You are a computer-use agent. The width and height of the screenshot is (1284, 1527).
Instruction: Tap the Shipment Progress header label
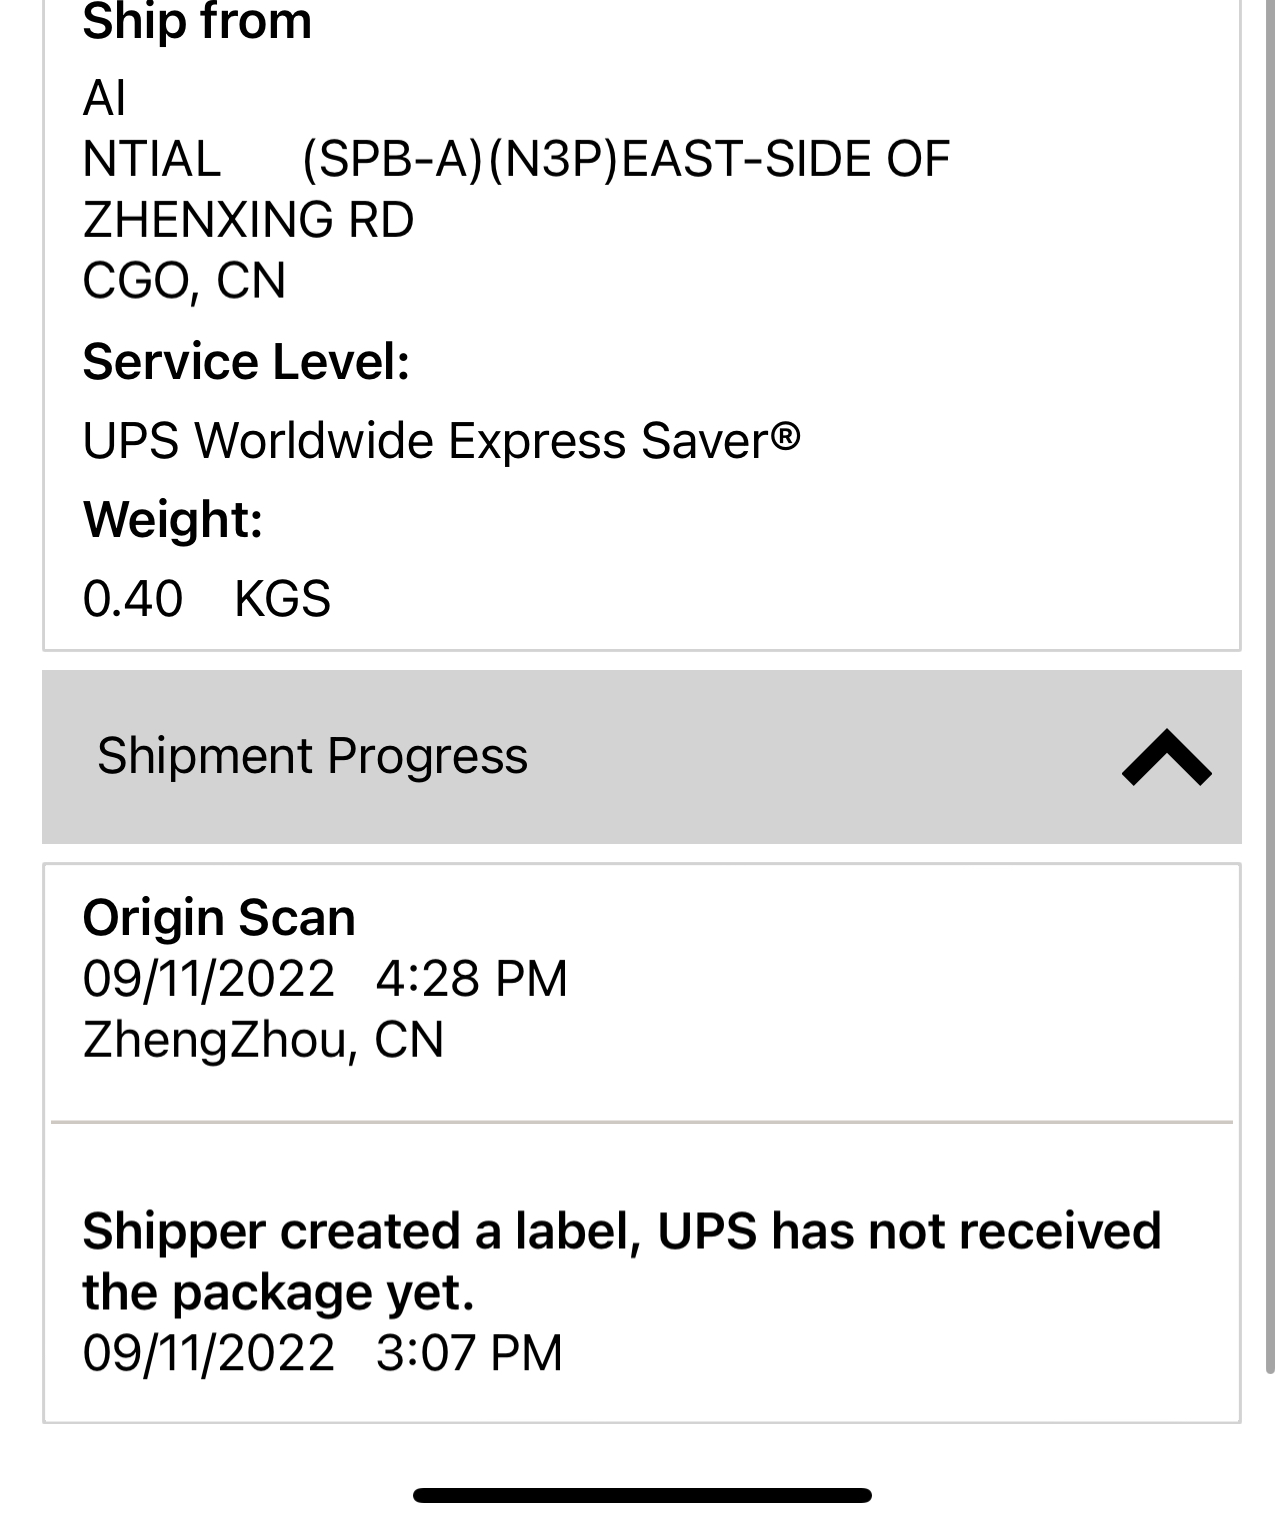[312, 756]
